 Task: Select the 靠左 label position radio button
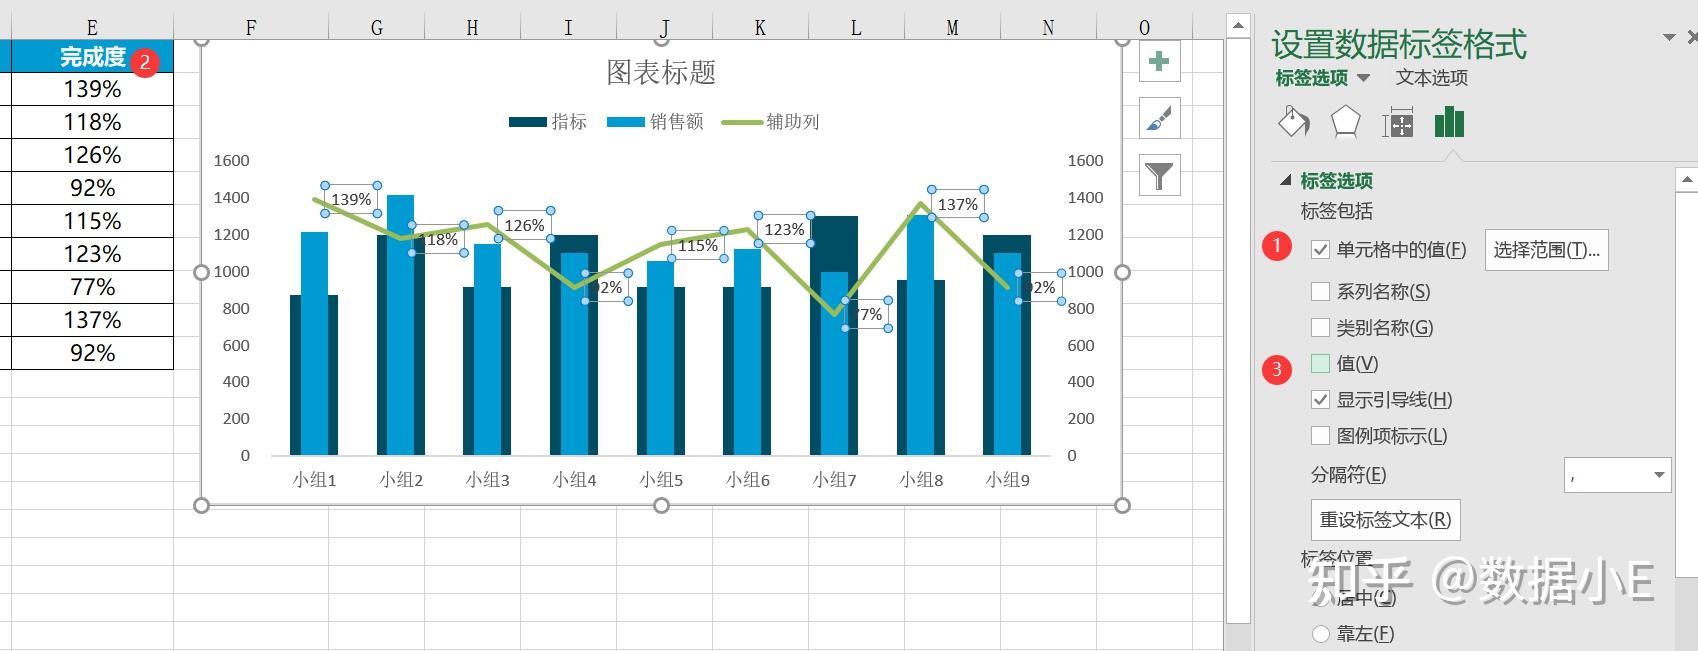tap(1321, 634)
